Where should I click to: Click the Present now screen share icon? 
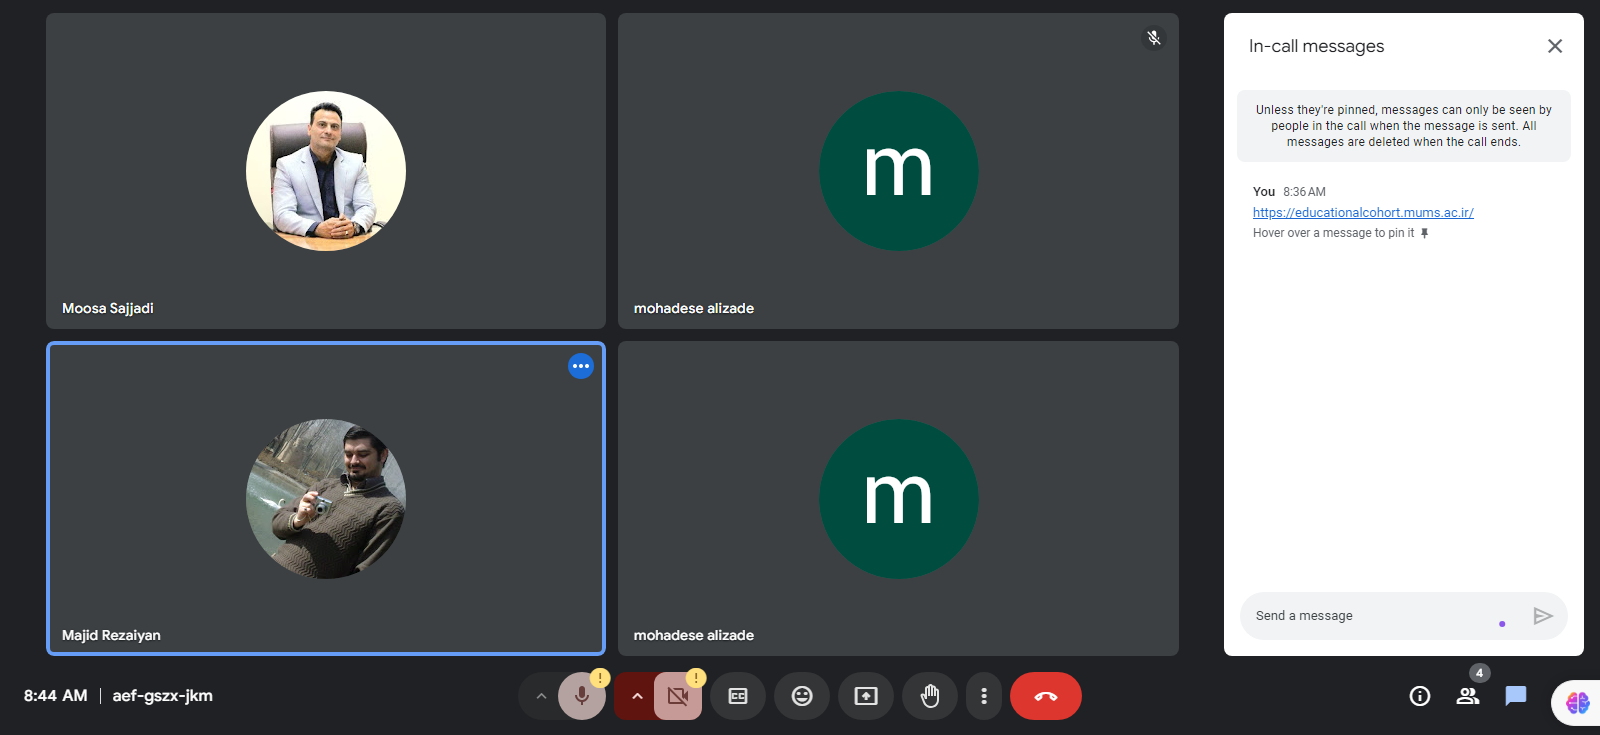coord(866,696)
